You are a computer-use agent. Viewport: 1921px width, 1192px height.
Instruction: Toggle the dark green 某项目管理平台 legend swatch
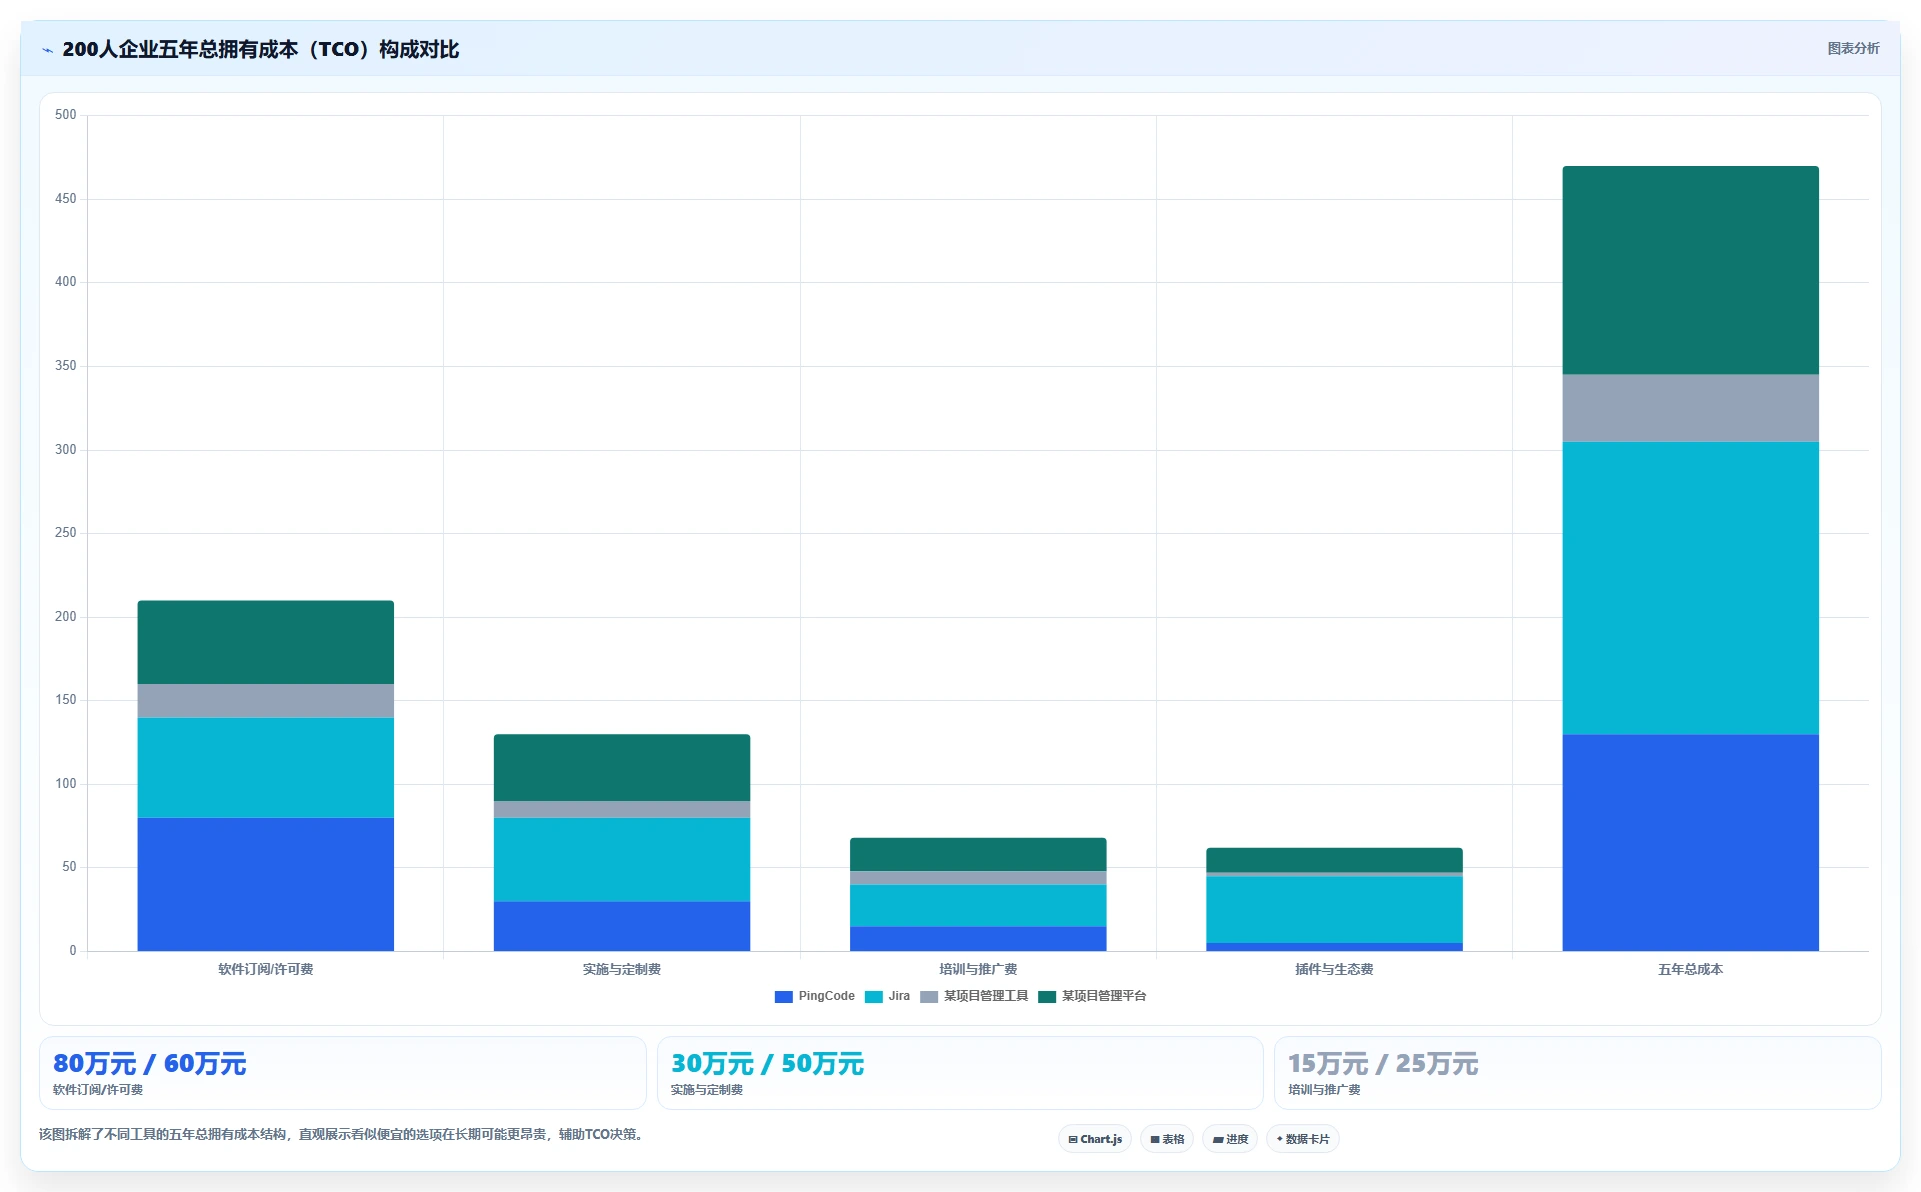click(1047, 997)
